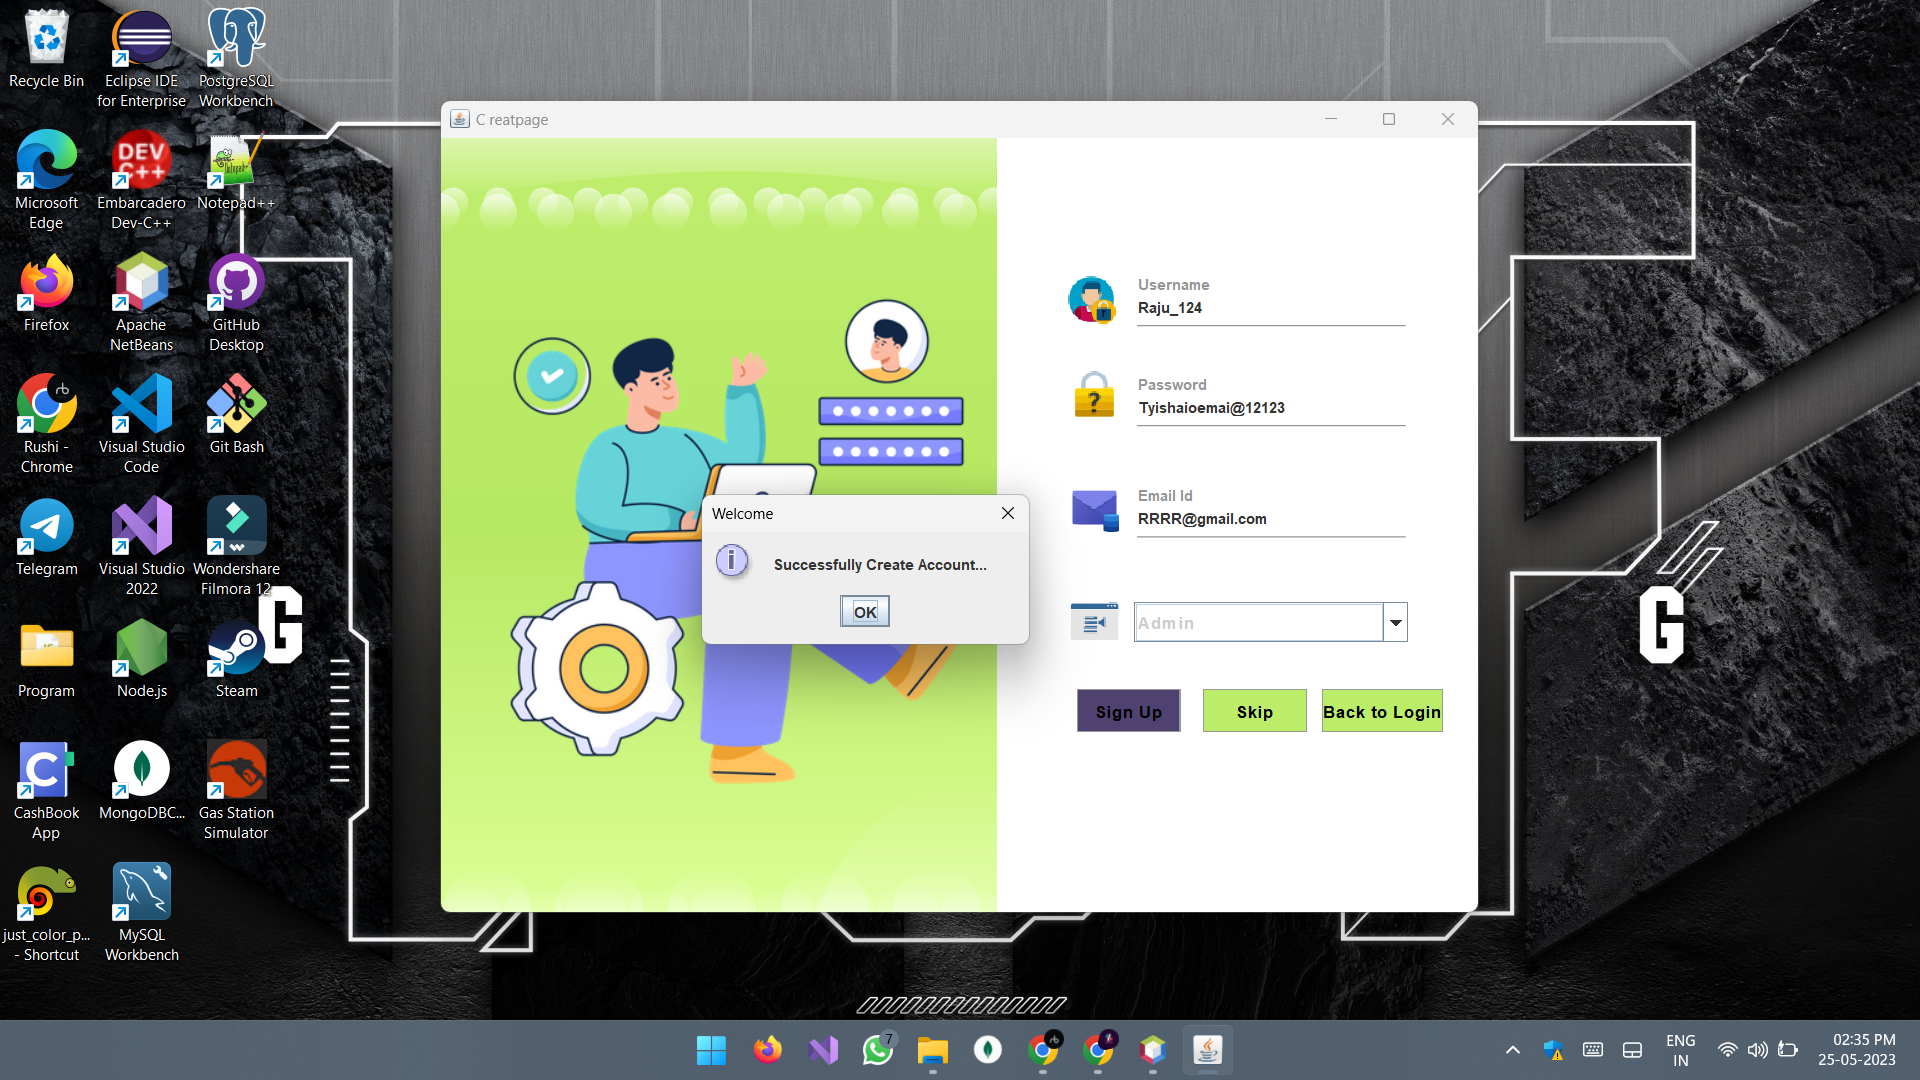This screenshot has width=1920, height=1080.
Task: Open Eclipse IDE desktop shortcut
Action: (141, 40)
